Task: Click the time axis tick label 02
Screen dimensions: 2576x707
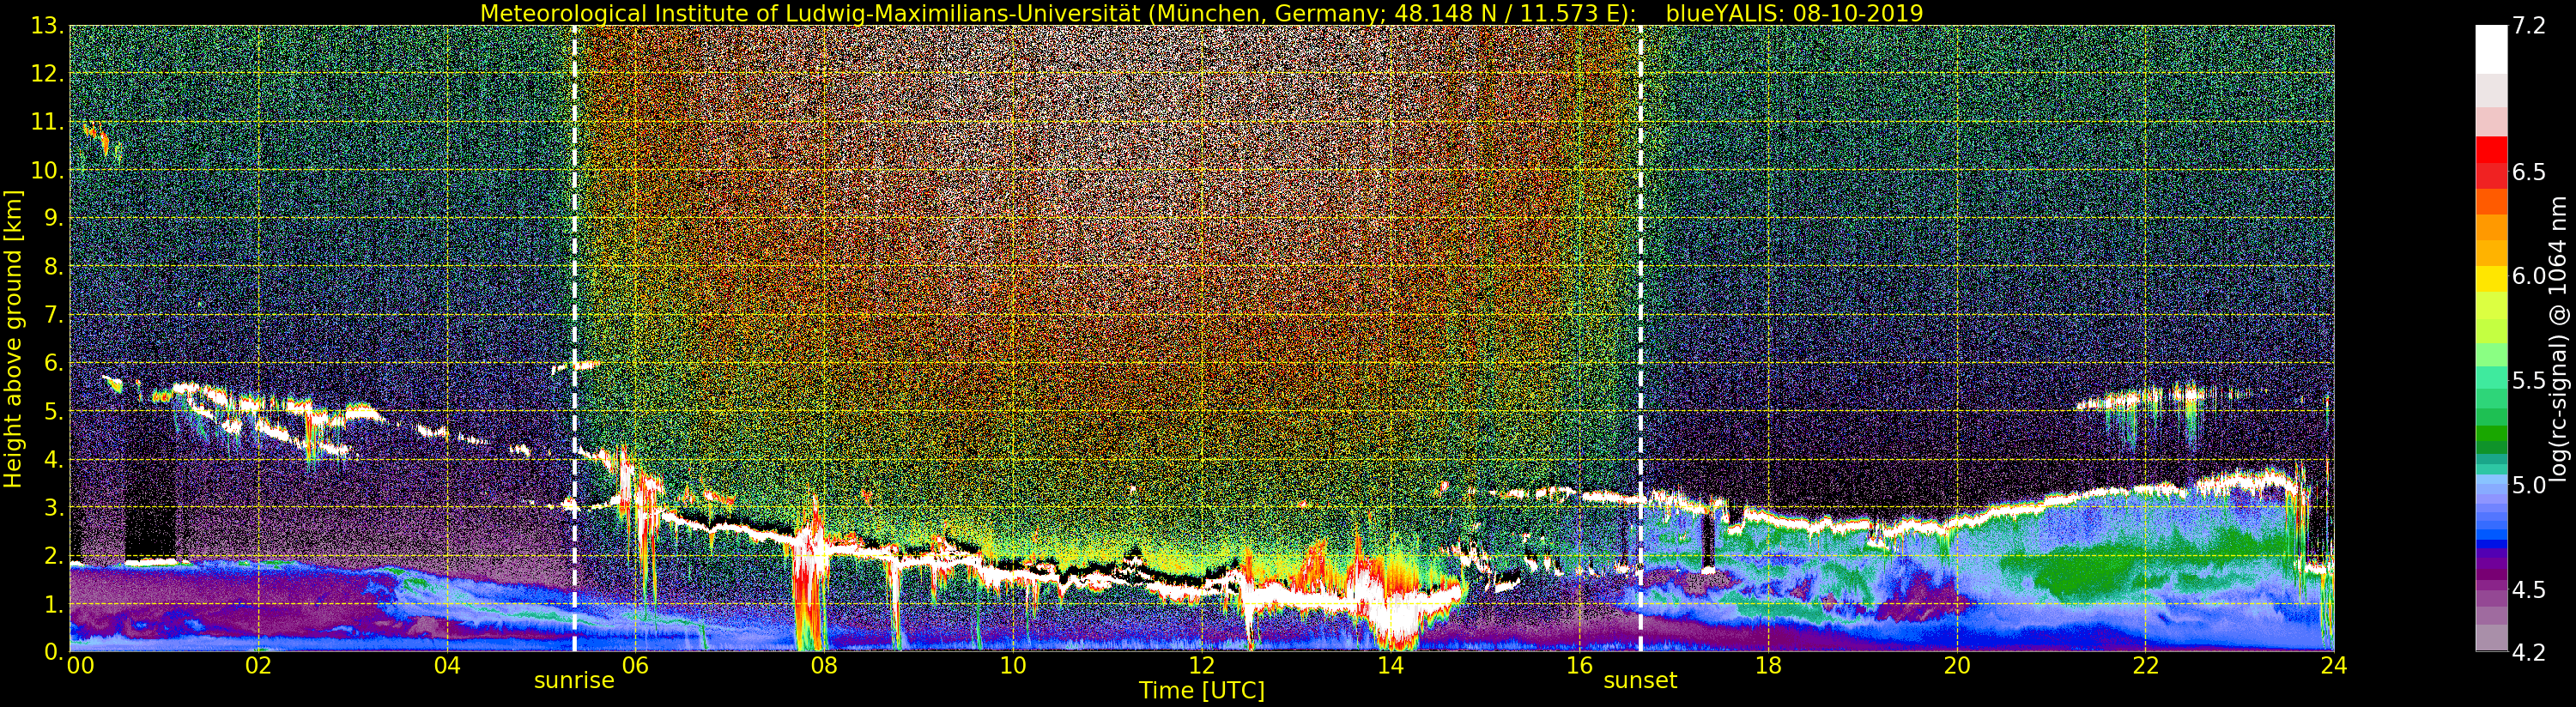Action: (x=258, y=666)
